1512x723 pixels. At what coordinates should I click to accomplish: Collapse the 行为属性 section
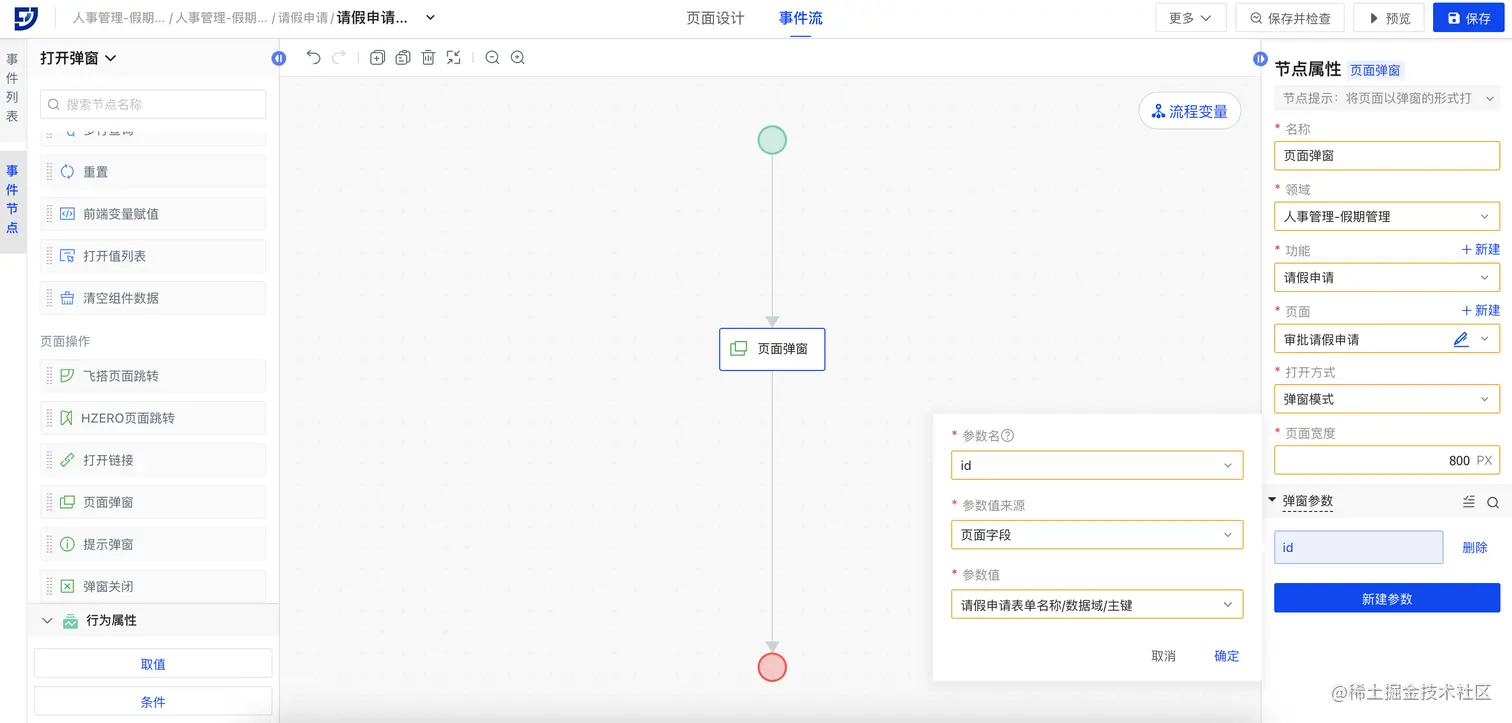tap(47, 621)
